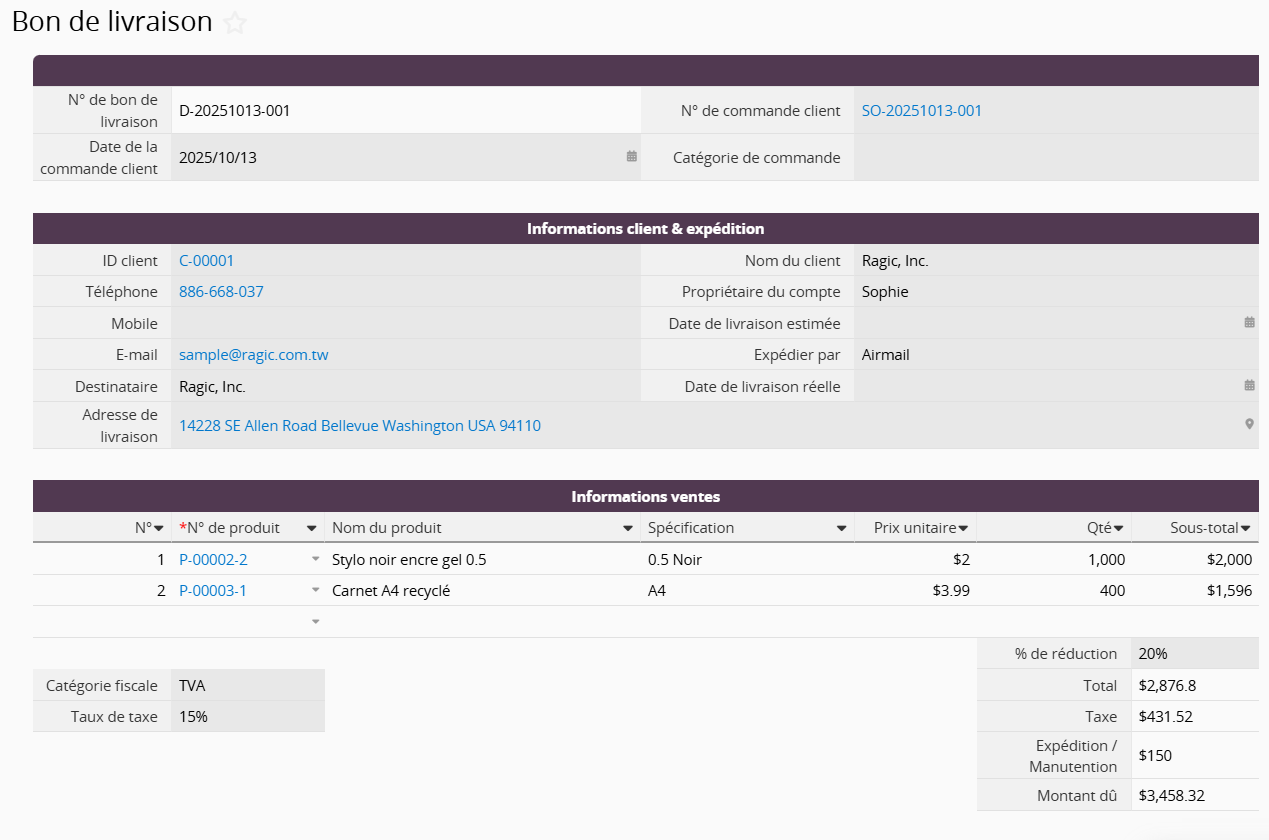Image resolution: width=1269 pixels, height=840 pixels.
Task: Expand Nom du produit column menu
Action: point(628,528)
